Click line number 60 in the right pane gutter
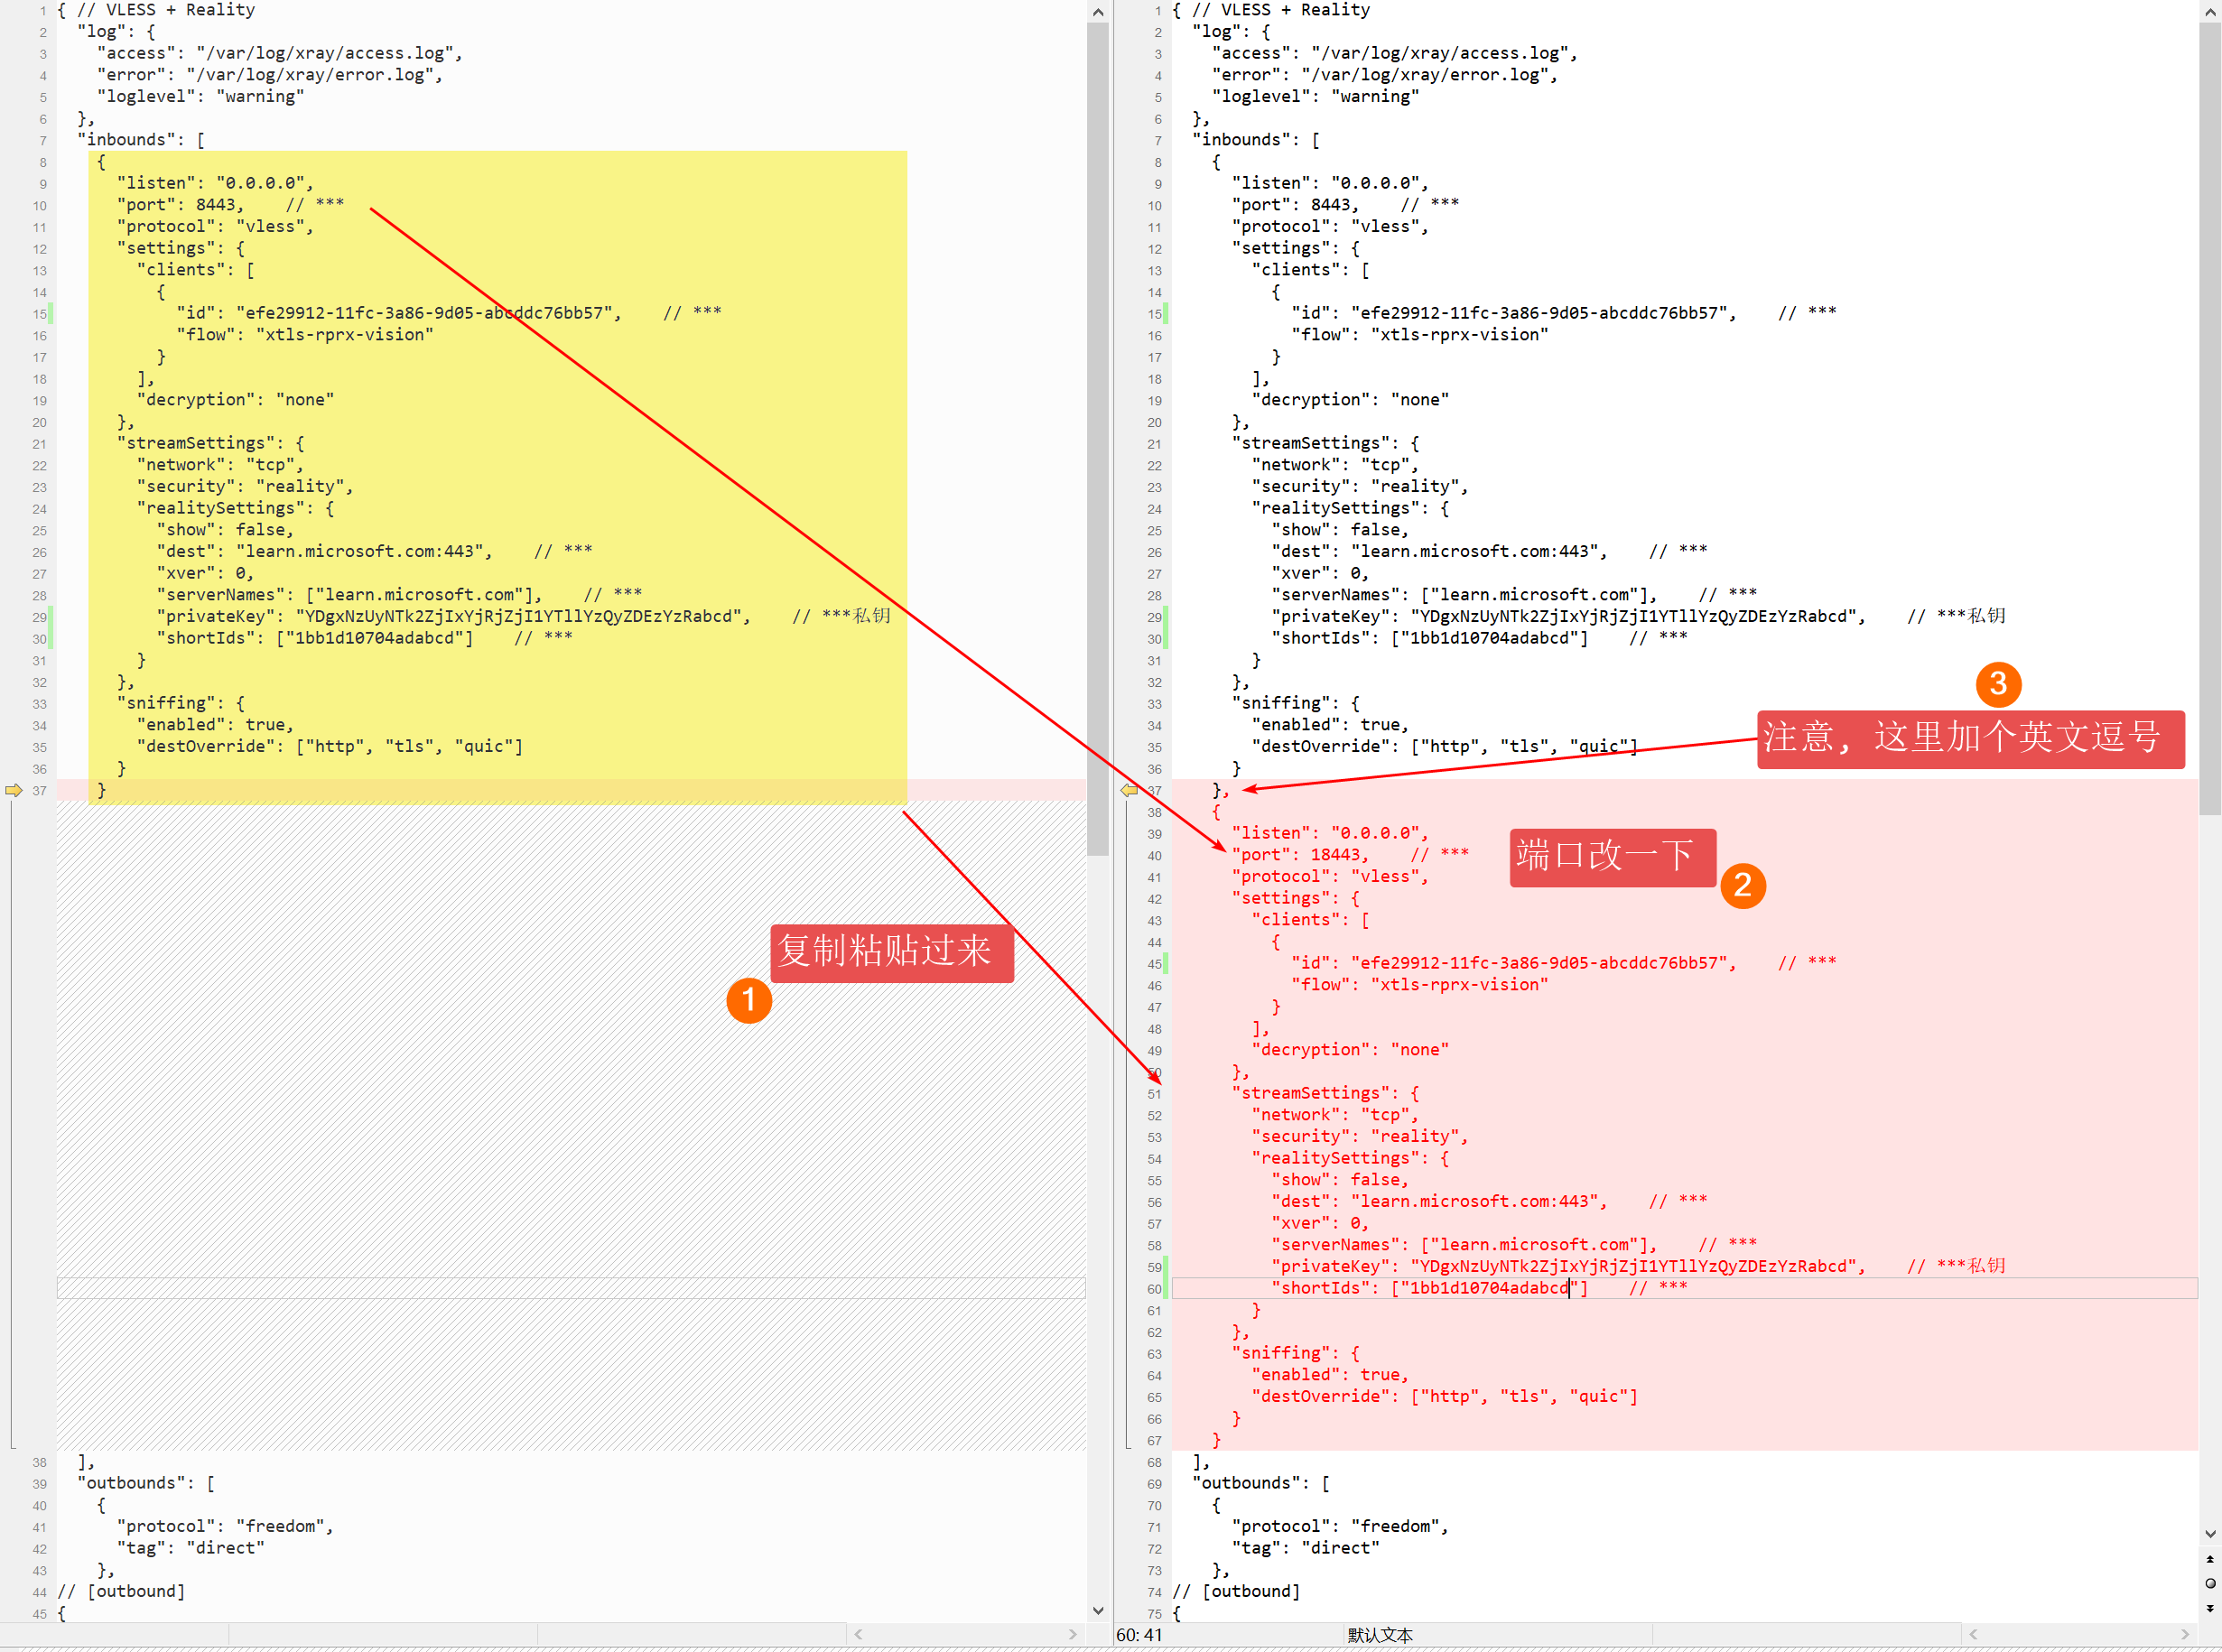 tap(1154, 1289)
